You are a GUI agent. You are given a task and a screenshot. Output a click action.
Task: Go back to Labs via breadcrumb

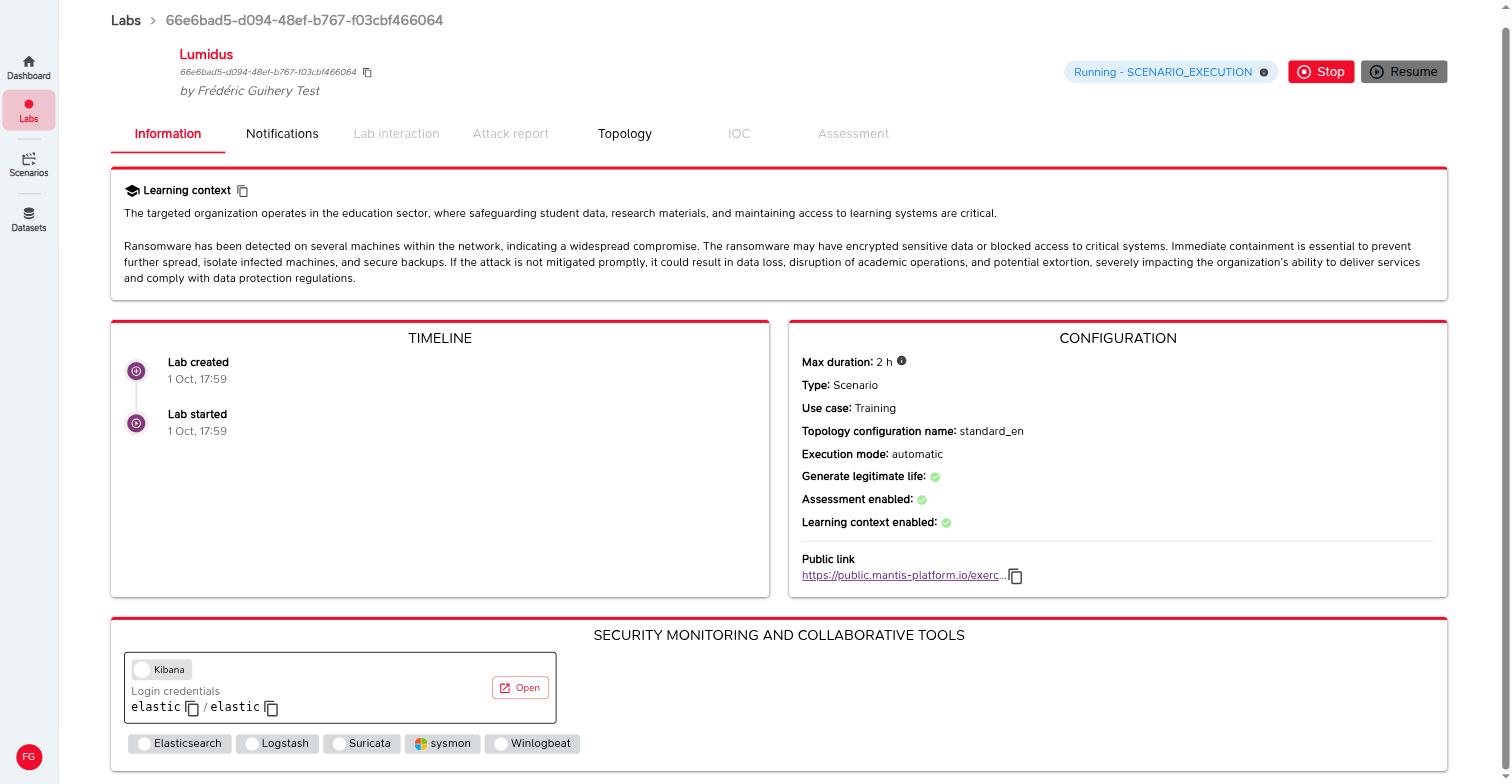126,20
